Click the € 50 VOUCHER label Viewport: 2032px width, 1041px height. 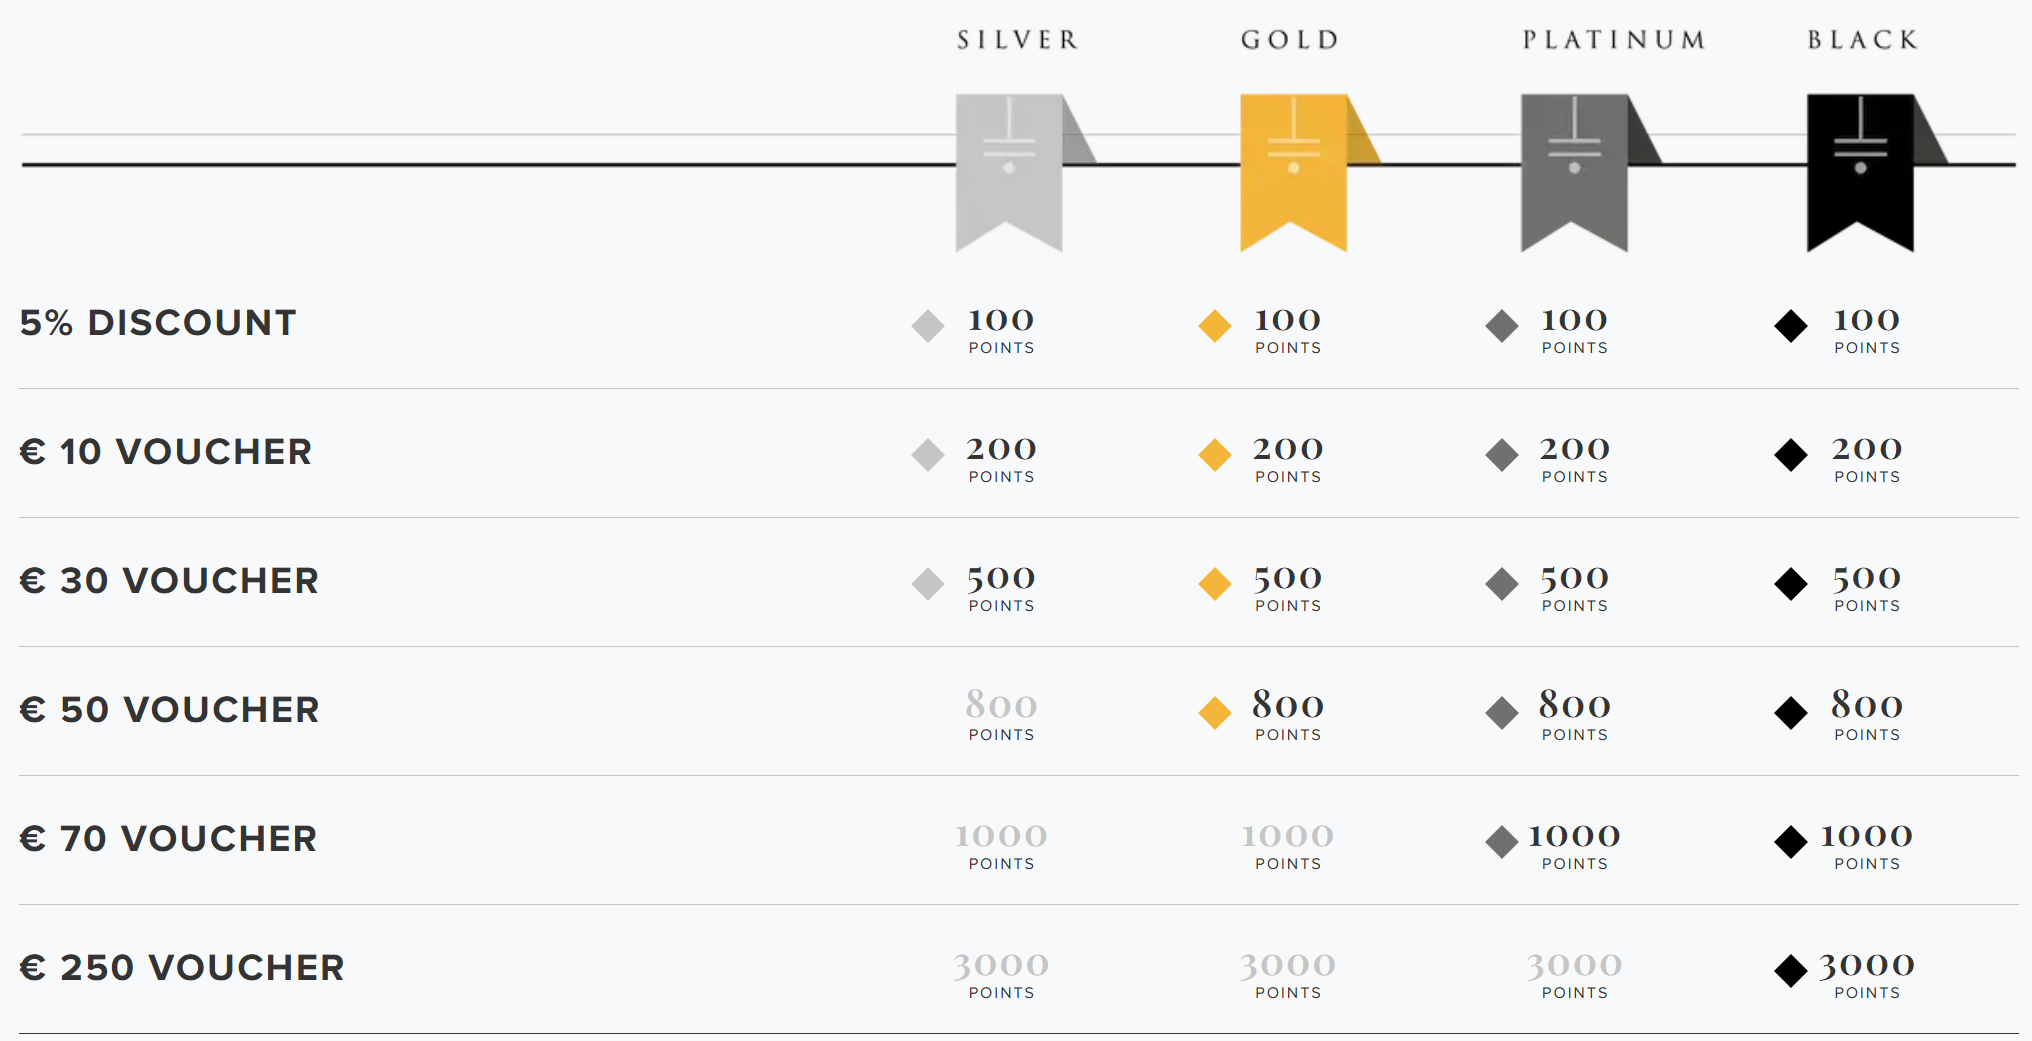point(170,710)
